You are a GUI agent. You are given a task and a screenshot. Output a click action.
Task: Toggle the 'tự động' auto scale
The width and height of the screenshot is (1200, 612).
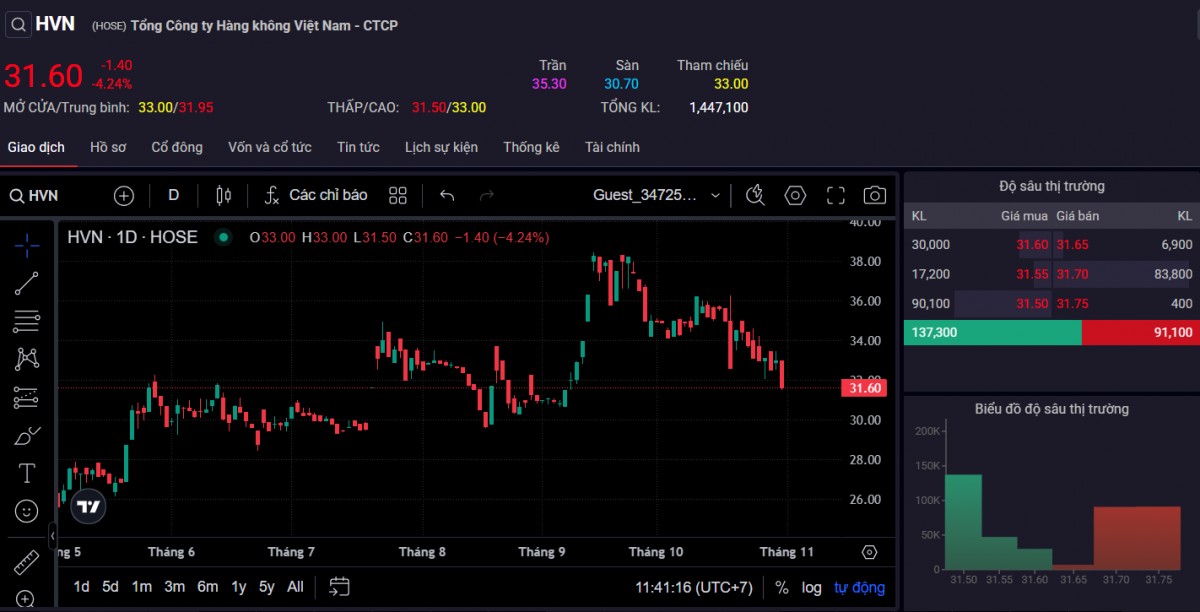click(859, 587)
